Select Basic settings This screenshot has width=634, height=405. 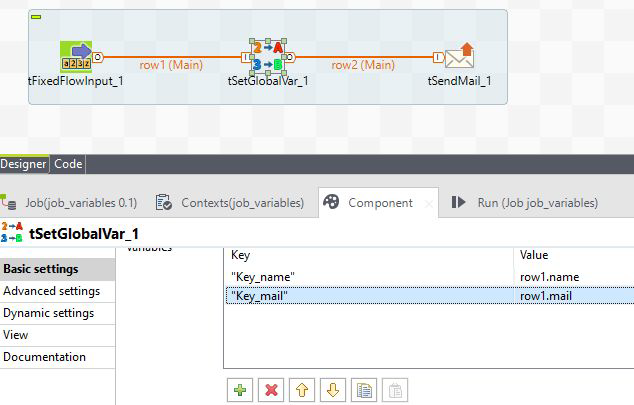57,269
